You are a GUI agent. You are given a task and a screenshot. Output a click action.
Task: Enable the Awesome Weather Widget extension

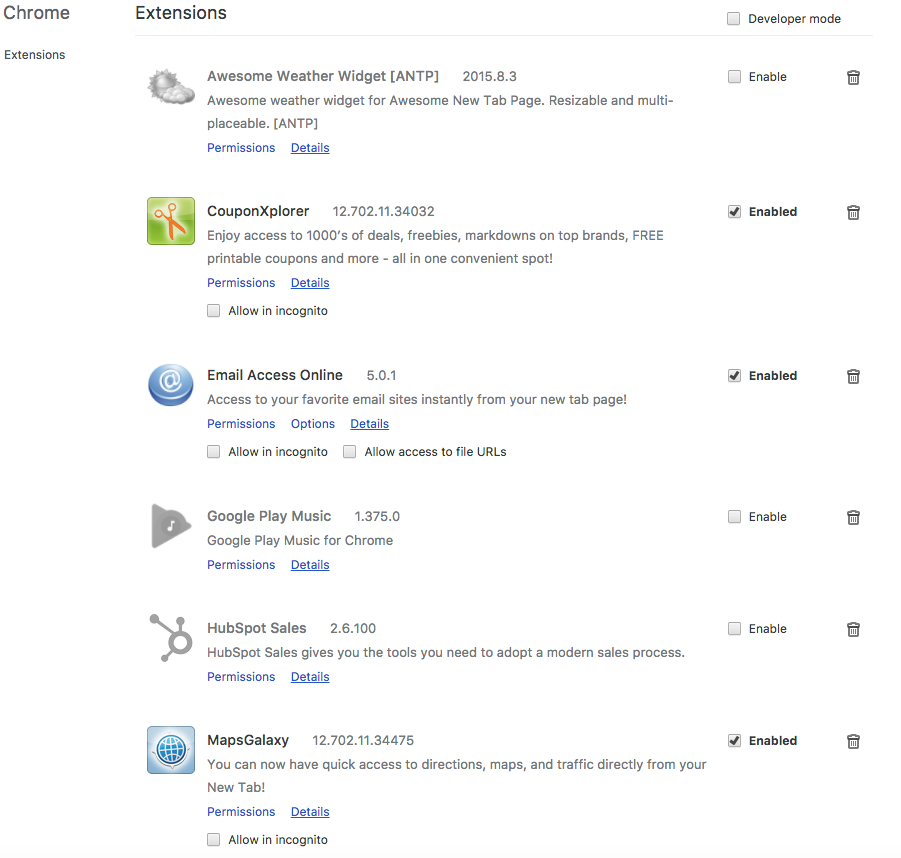pos(734,77)
